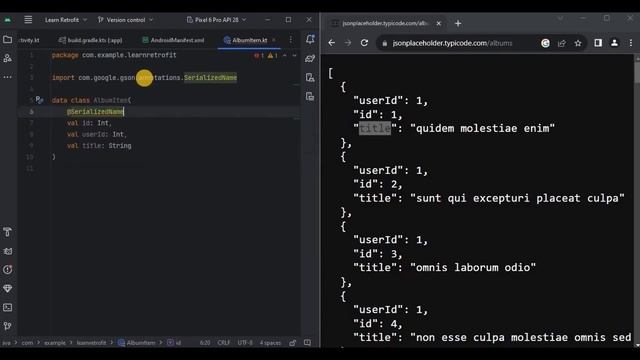Viewport: 640px width, 360px height.
Task: Open the Android Studio main hamburger menu
Action: click(x=28, y=19)
